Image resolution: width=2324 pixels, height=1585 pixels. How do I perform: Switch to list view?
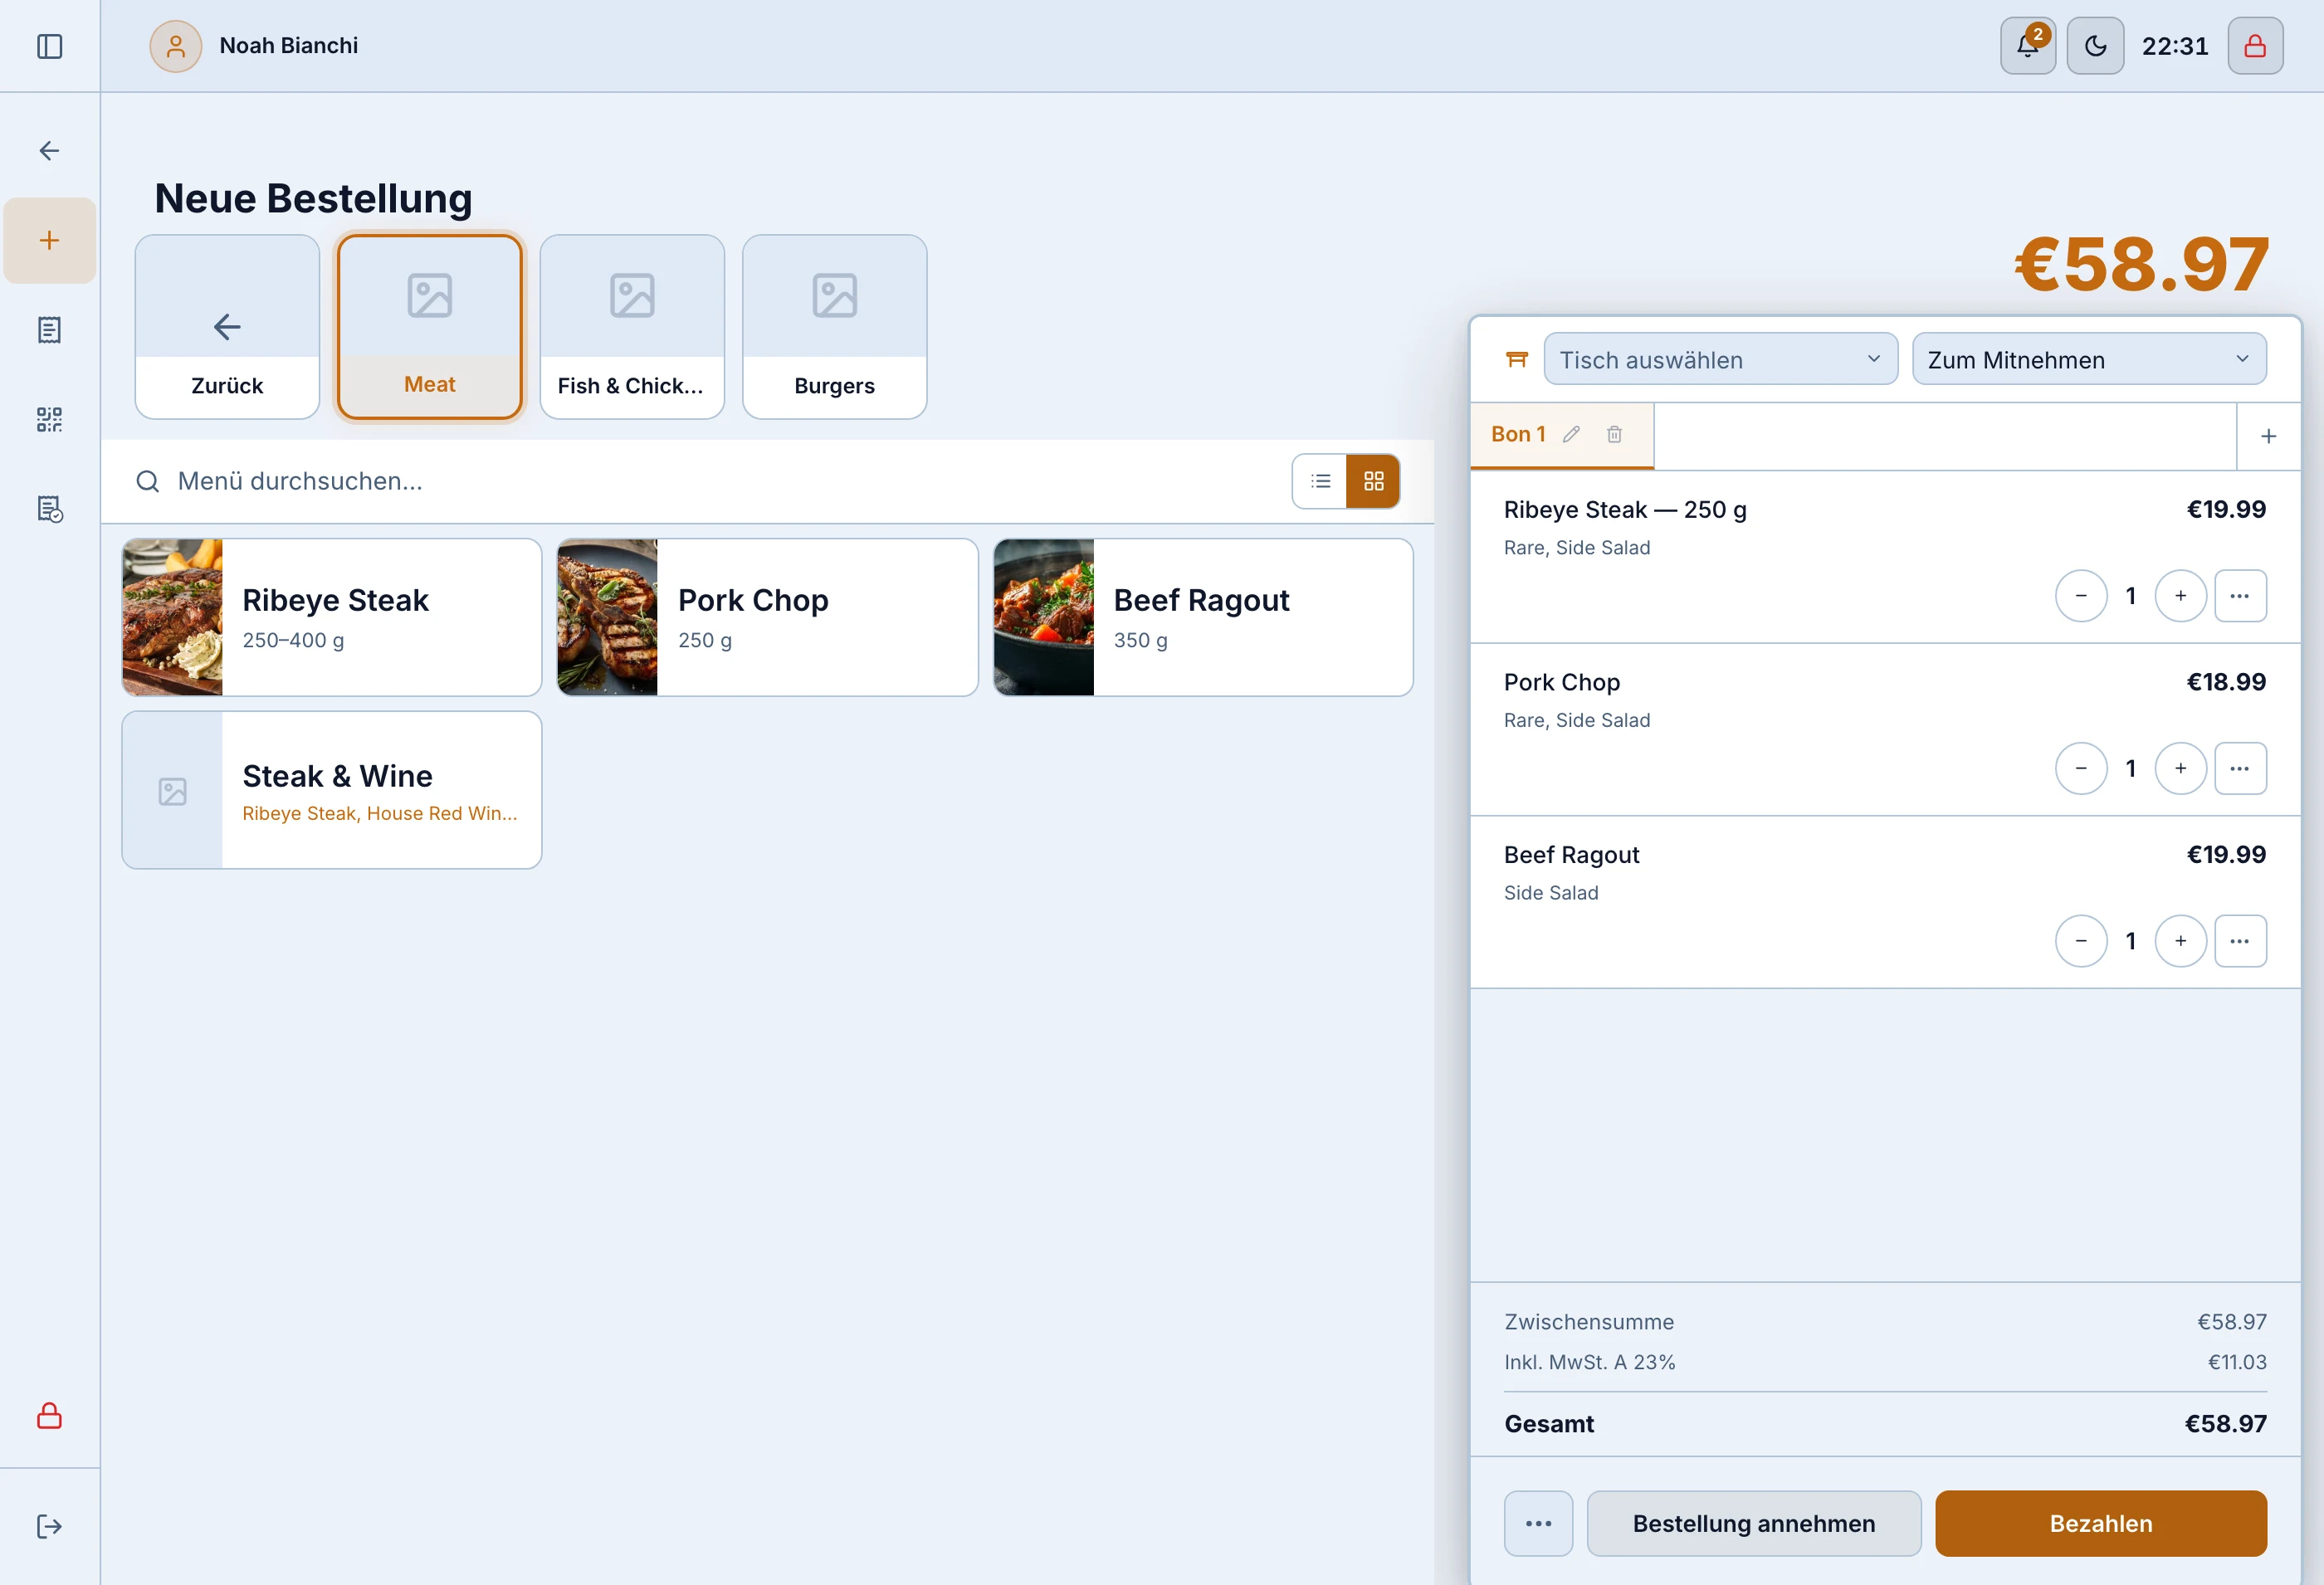tap(1320, 481)
